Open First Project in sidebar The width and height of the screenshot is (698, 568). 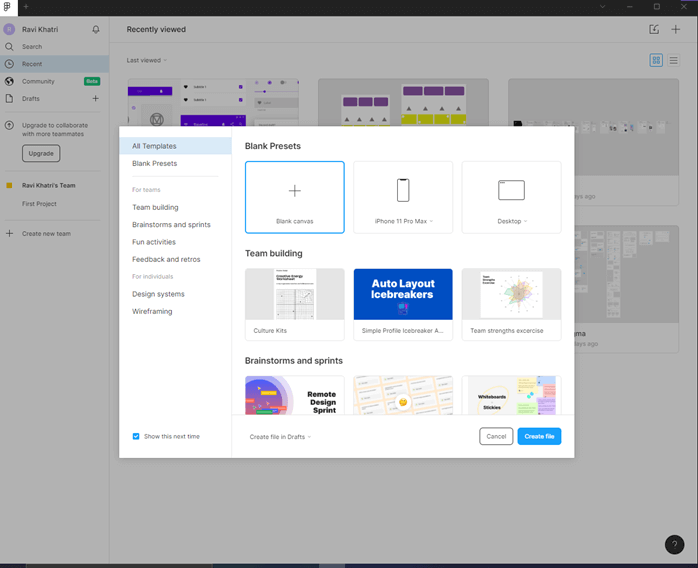39,204
